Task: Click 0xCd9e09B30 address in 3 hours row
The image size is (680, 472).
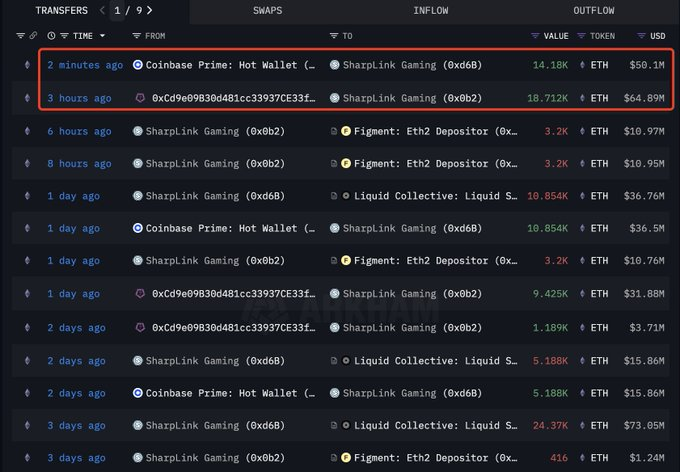Action: pyautogui.click(x=233, y=98)
